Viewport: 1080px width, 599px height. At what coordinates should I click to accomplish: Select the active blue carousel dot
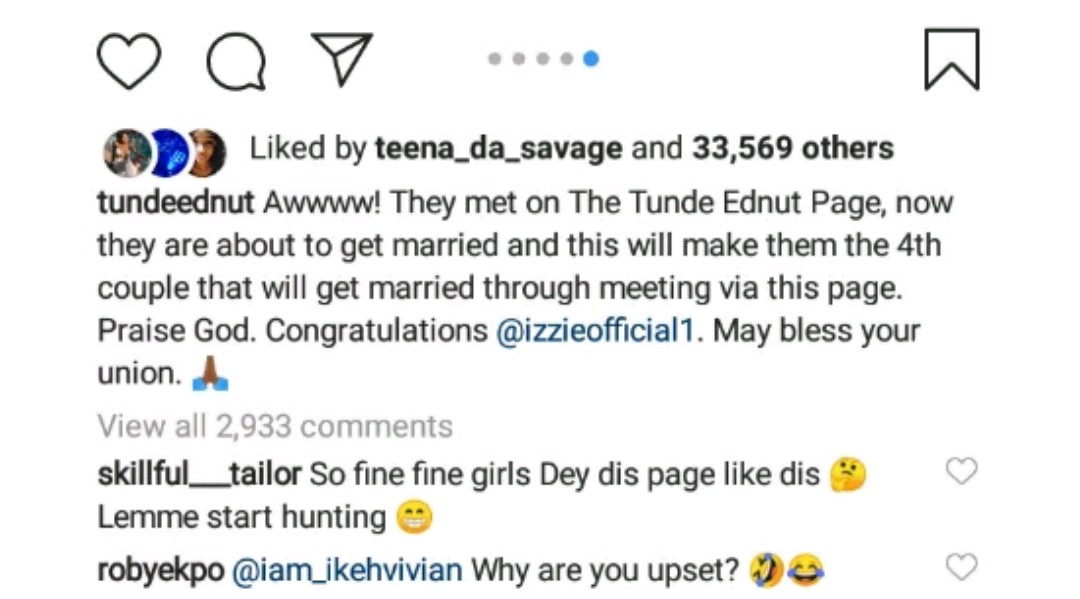click(x=591, y=59)
